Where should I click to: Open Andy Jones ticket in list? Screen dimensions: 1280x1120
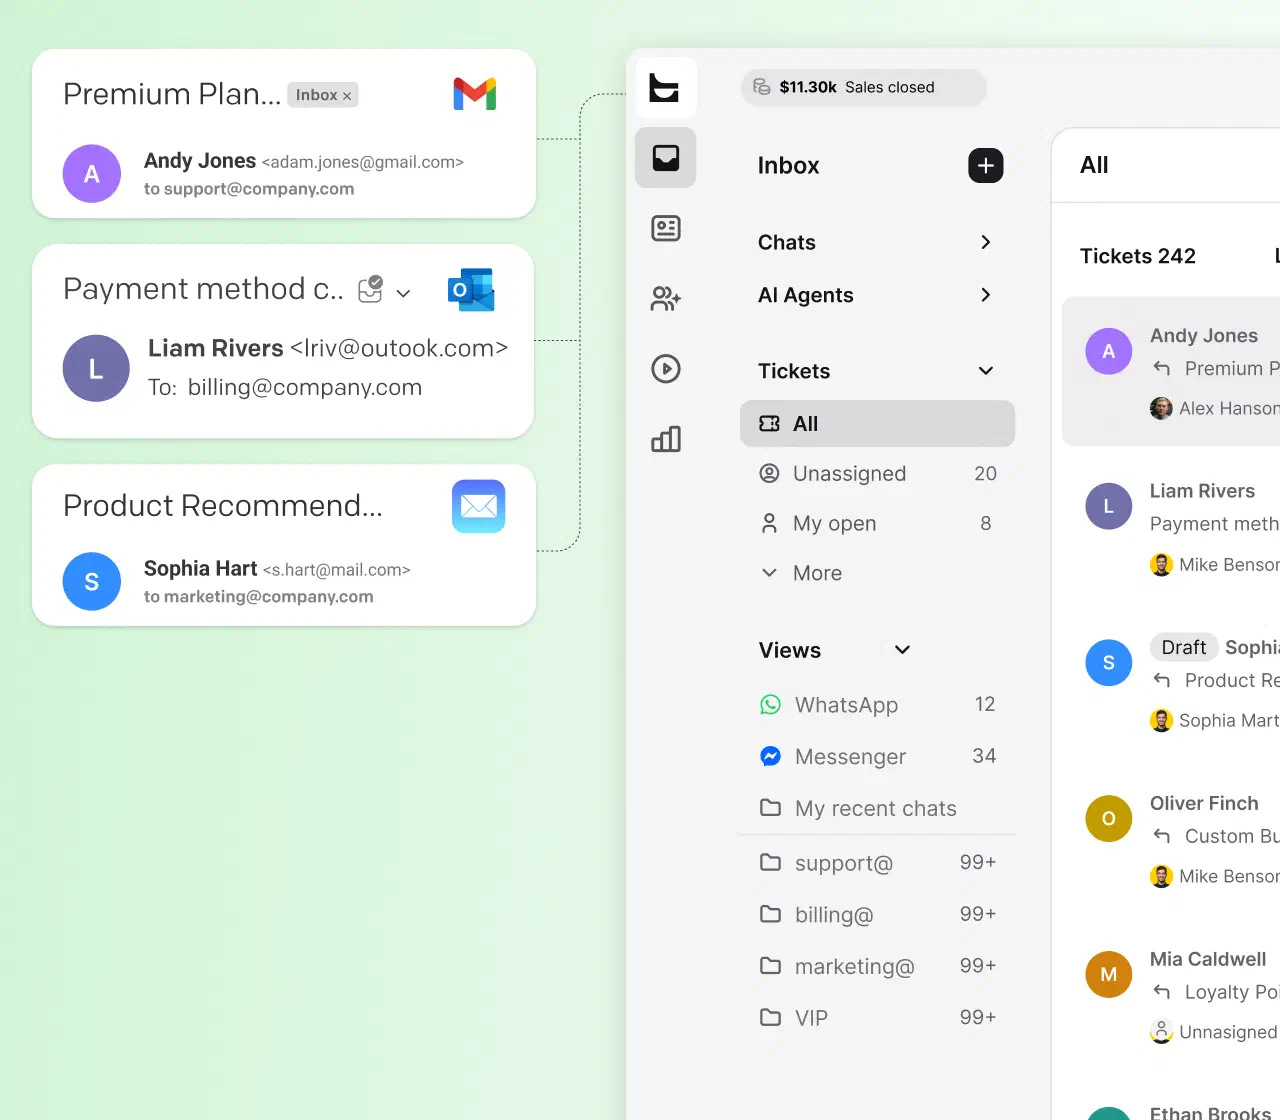[1171, 371]
